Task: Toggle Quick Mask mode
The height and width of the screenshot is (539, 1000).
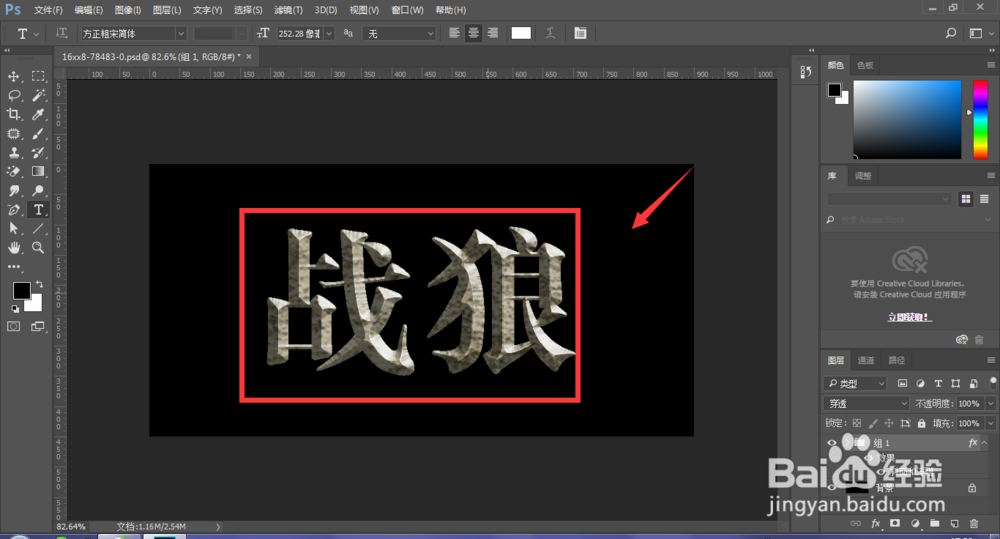Action: pos(13,326)
